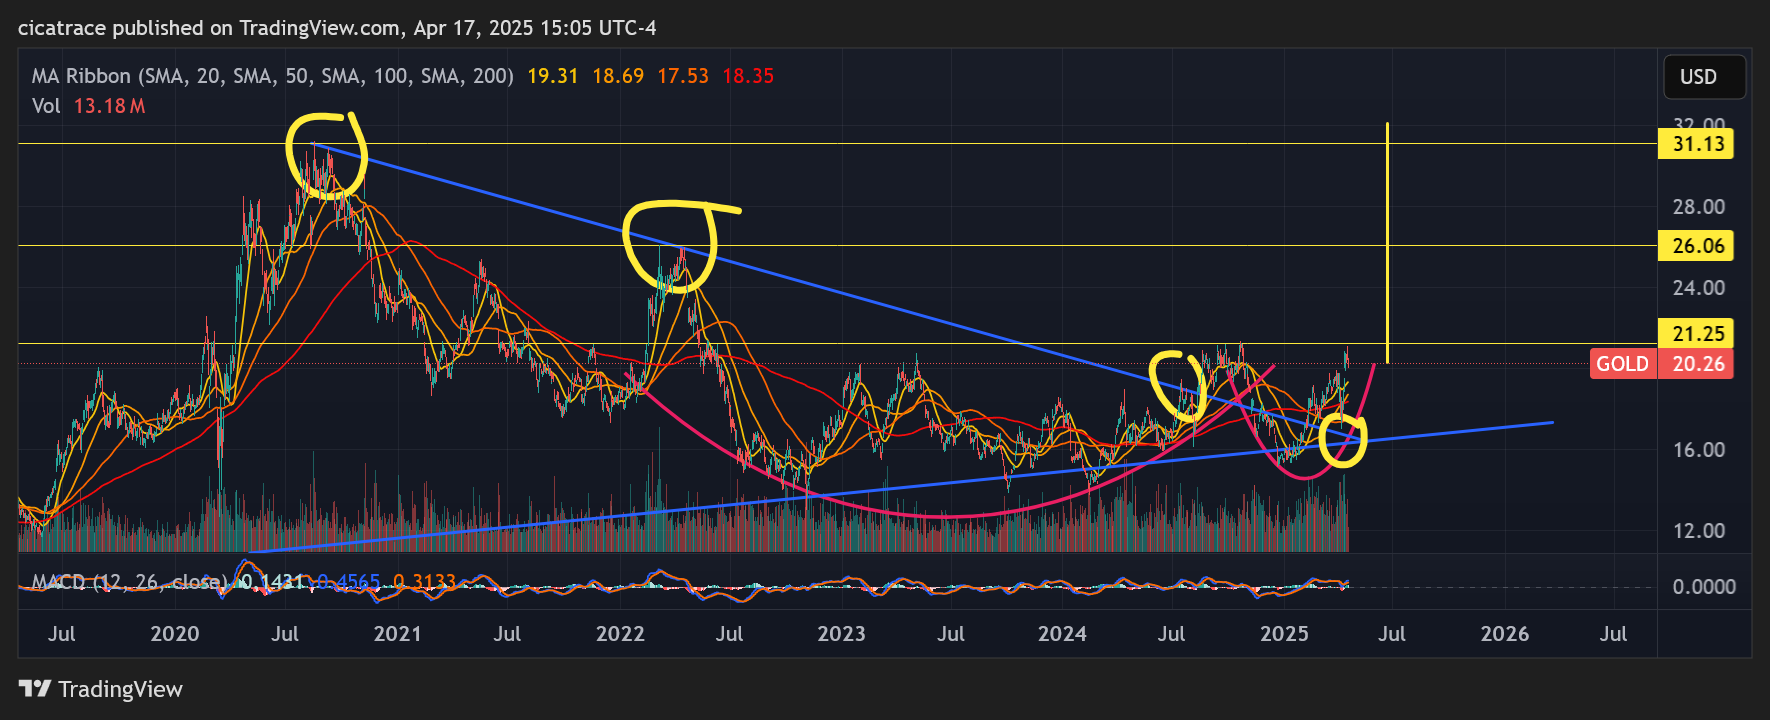
Task: Select the 26.06 price label
Action: [x=1696, y=246]
